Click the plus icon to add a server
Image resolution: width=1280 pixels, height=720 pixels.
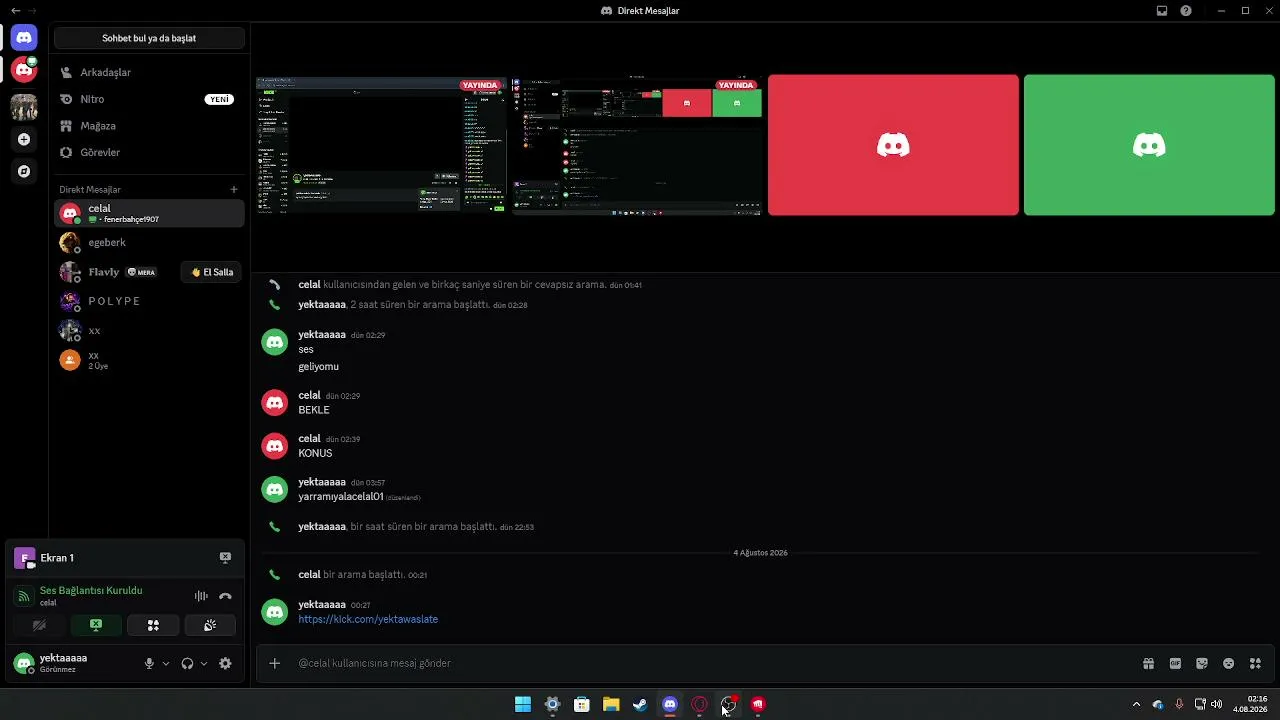click(24, 140)
